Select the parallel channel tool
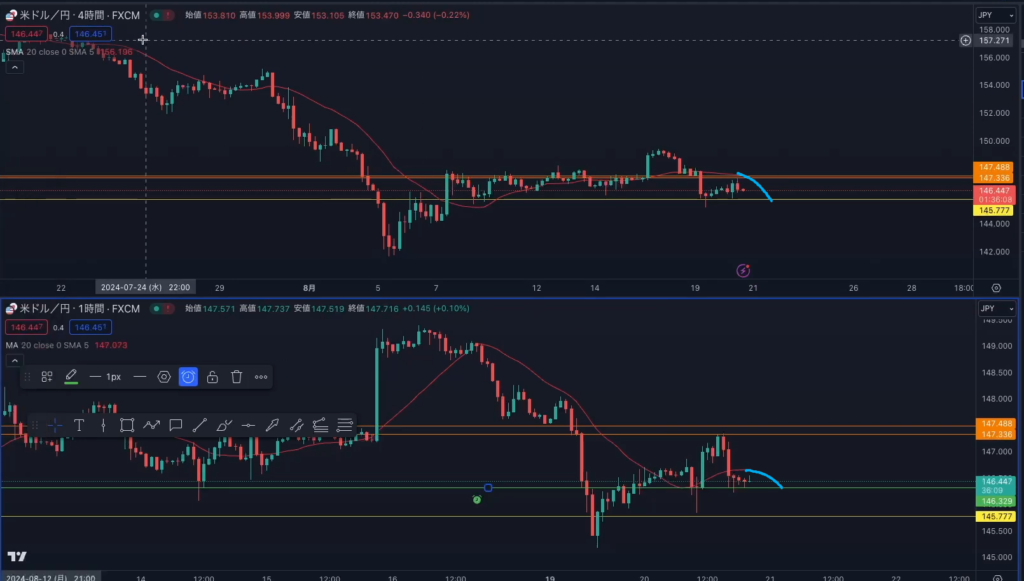 click(x=296, y=426)
